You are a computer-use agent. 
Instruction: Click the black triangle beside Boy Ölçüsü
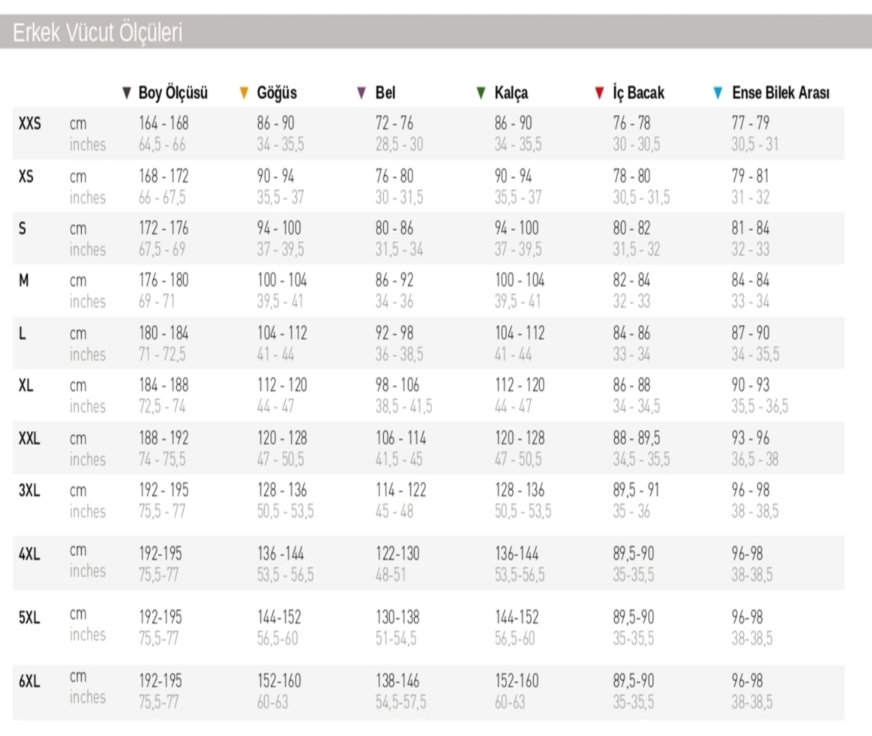pos(127,93)
